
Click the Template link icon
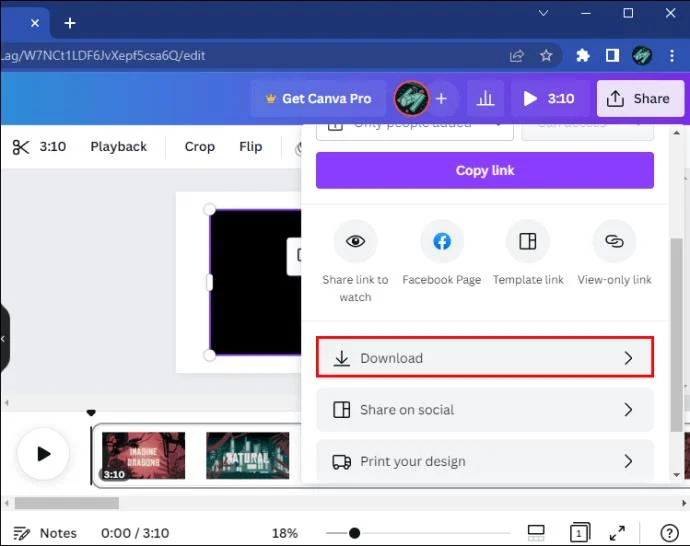[528, 241]
